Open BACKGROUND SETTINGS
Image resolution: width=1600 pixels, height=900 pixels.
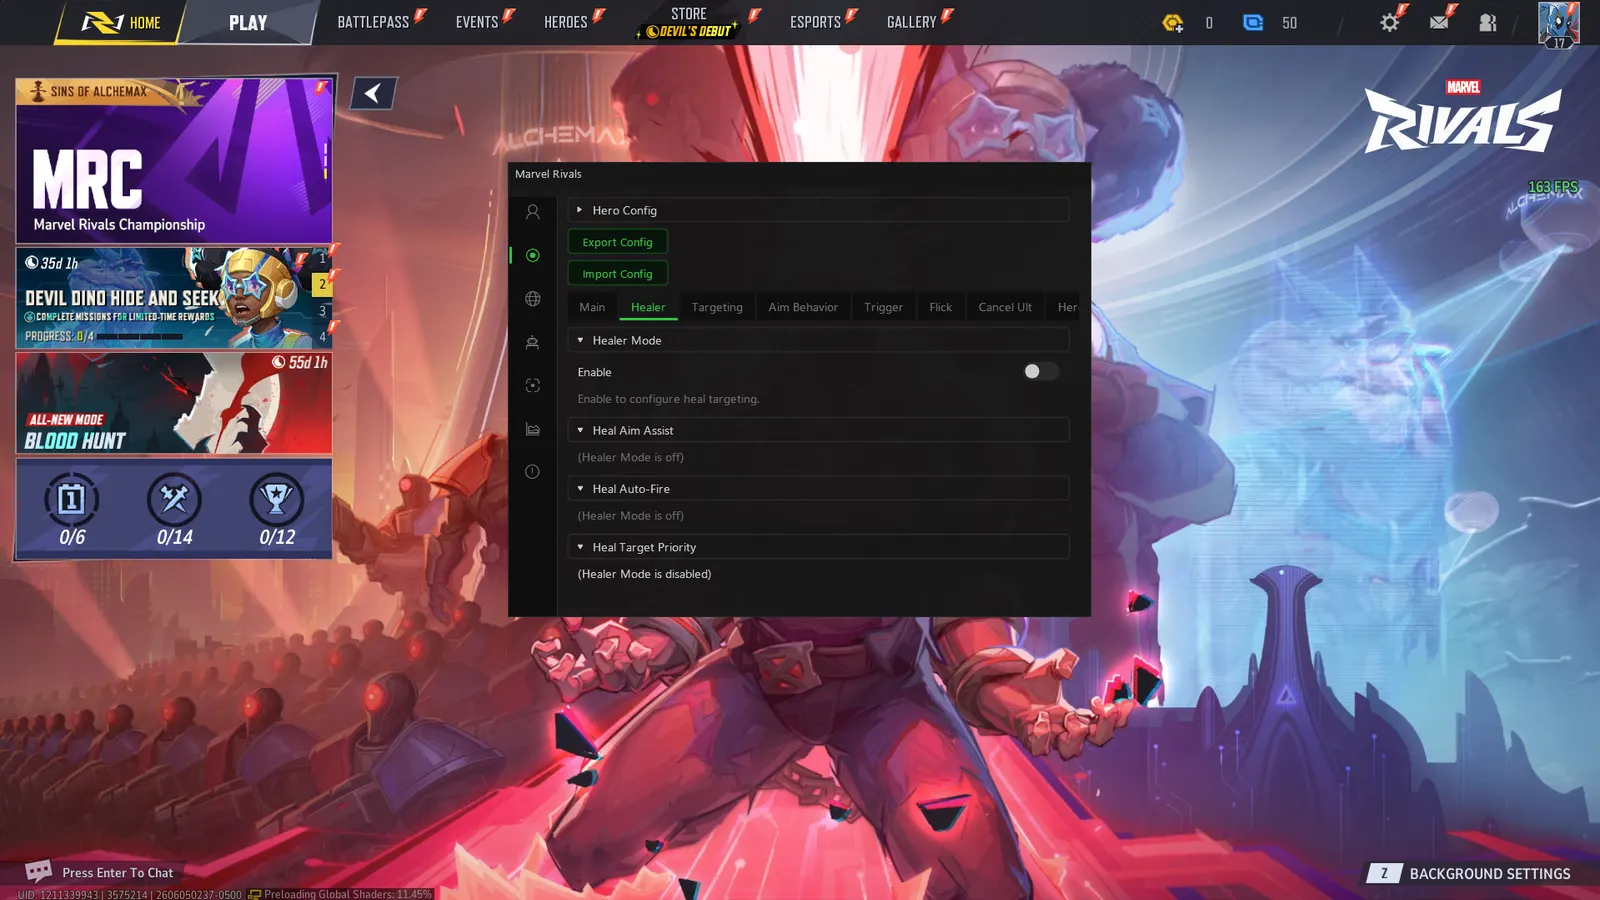pyautogui.click(x=1490, y=874)
